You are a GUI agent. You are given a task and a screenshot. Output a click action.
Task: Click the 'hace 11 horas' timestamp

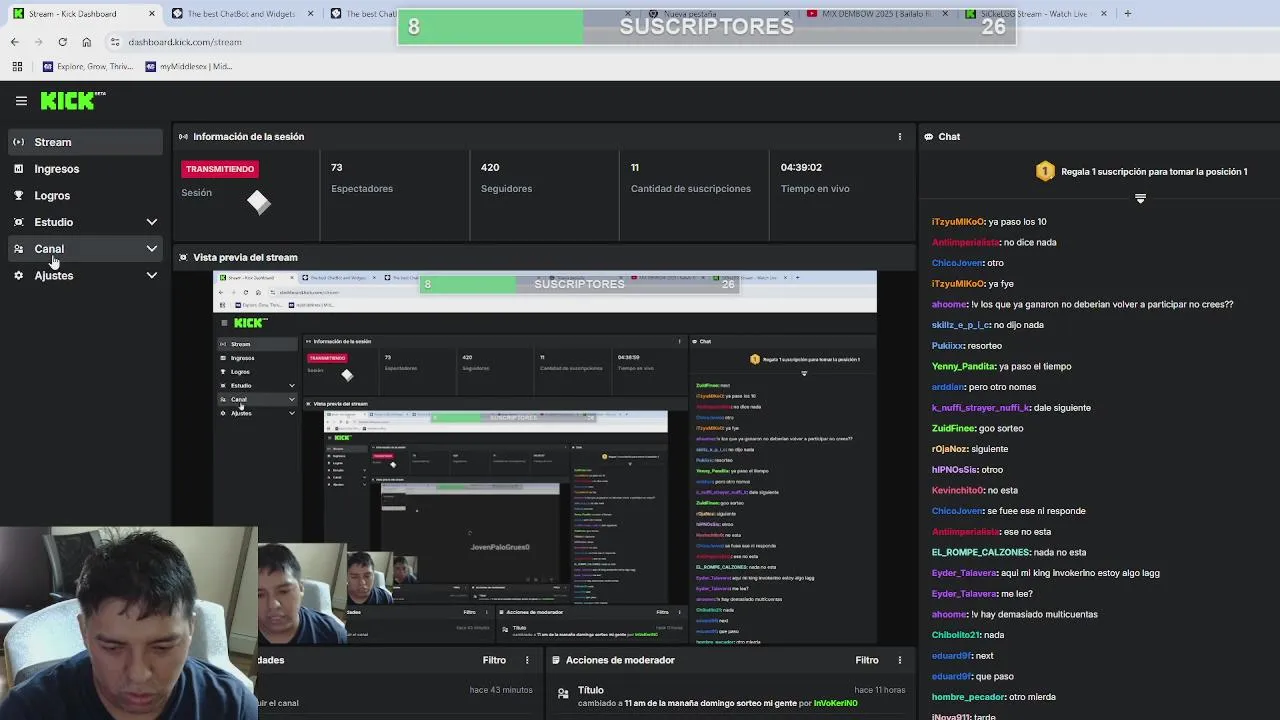click(x=879, y=690)
